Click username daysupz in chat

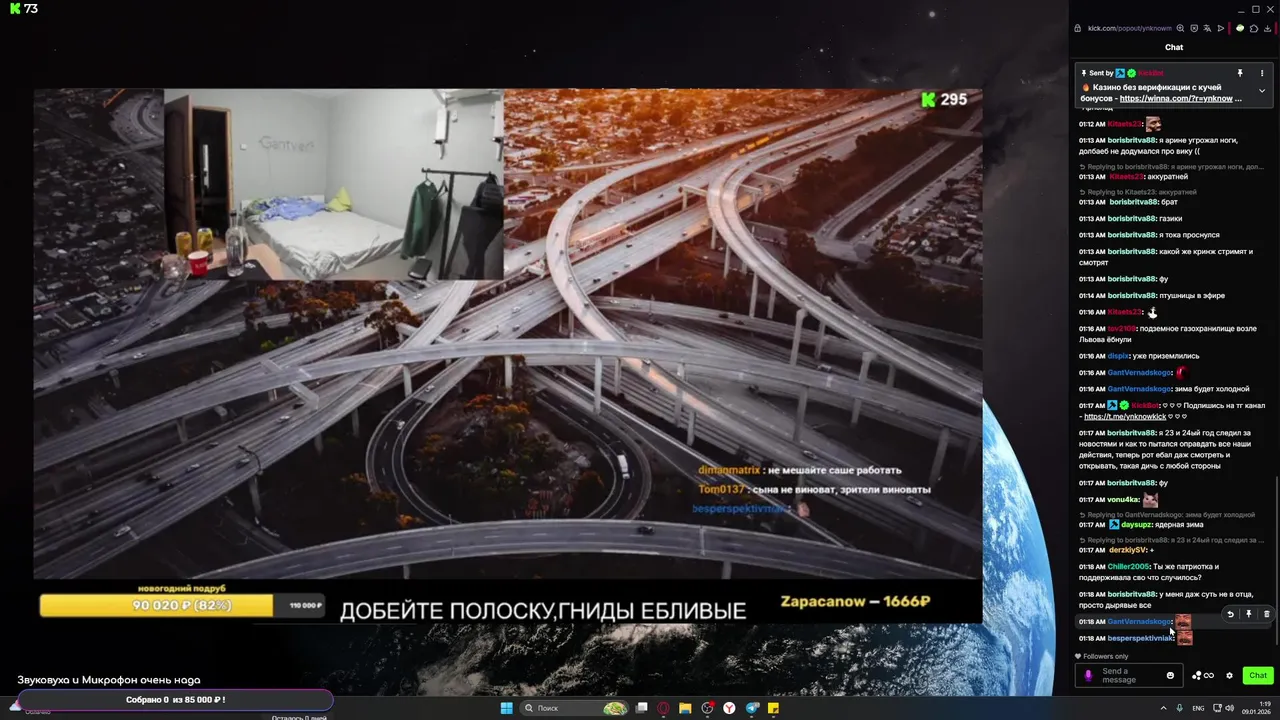1136,525
